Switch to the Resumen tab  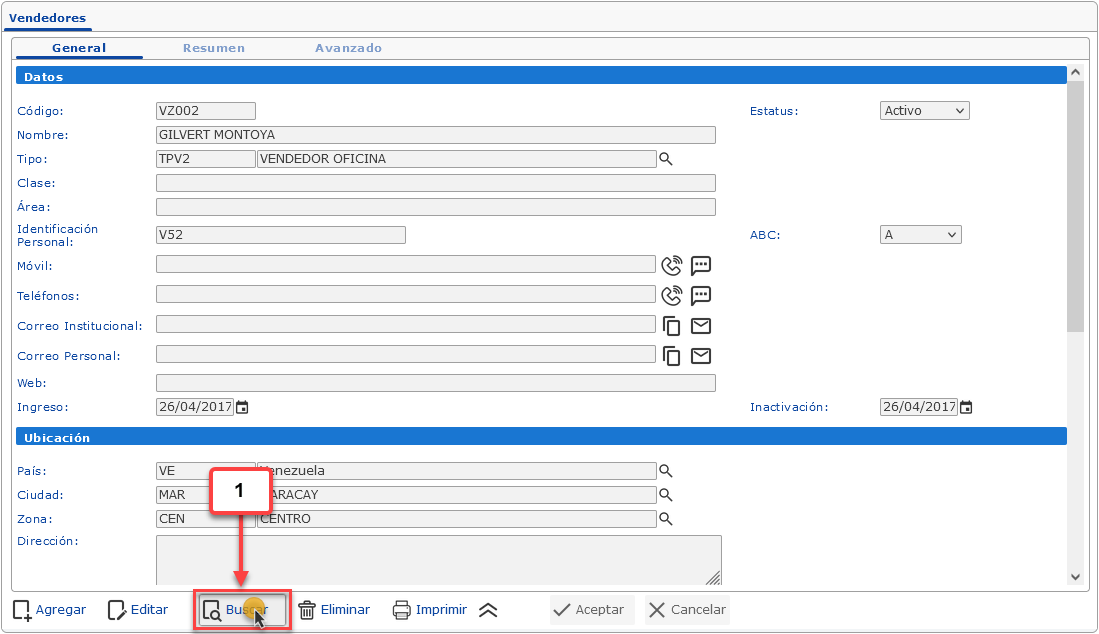(x=213, y=48)
